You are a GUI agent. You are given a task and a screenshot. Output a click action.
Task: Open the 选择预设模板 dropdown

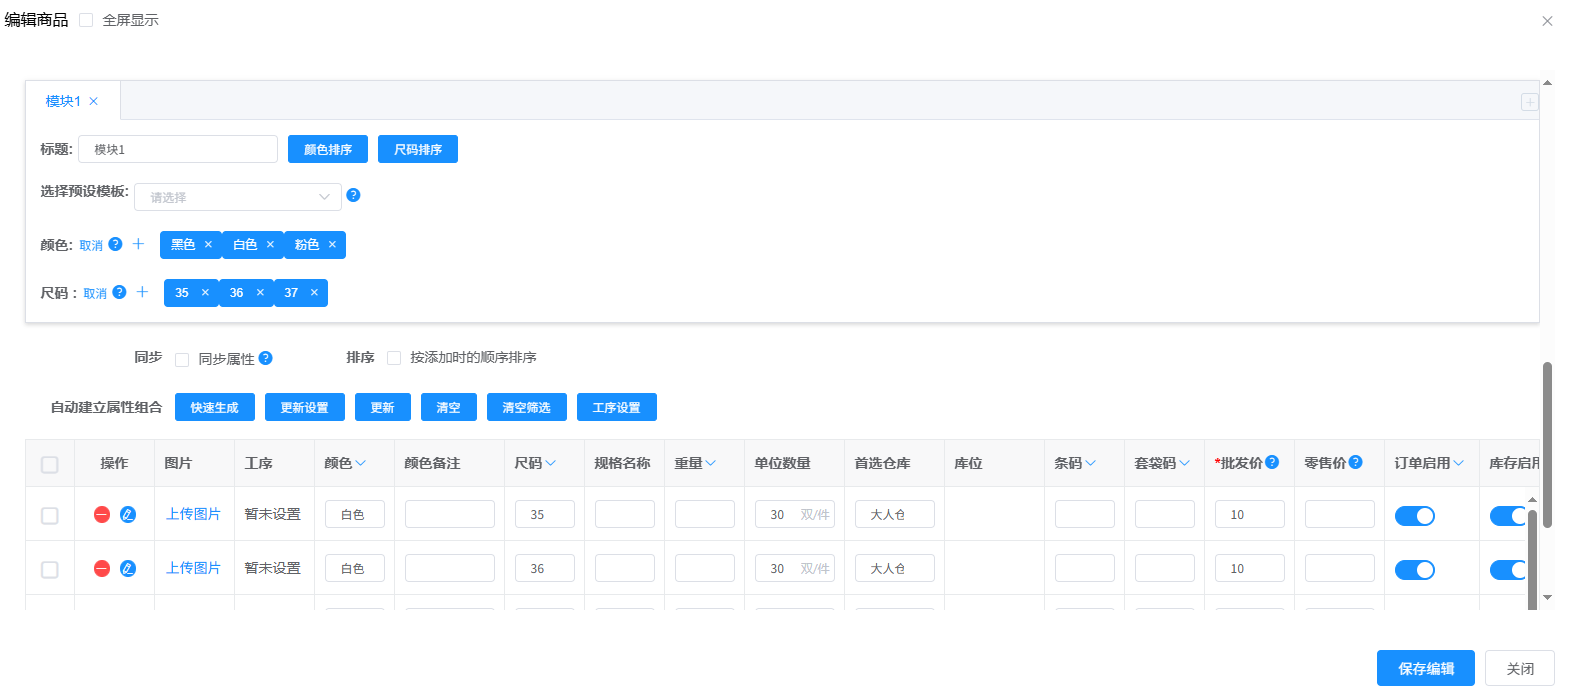(238, 197)
